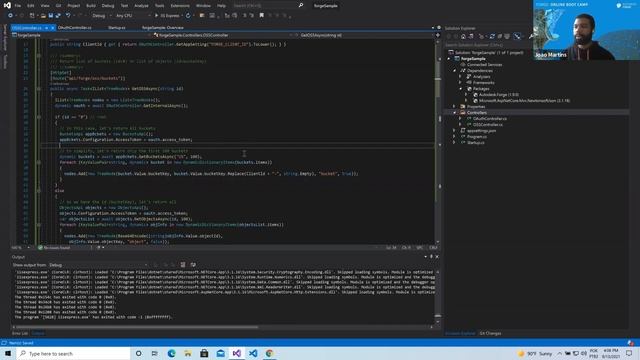This screenshot has height=360, width=640.
Task: Select the Solution 'forgeSample' root node
Action: (487, 53)
